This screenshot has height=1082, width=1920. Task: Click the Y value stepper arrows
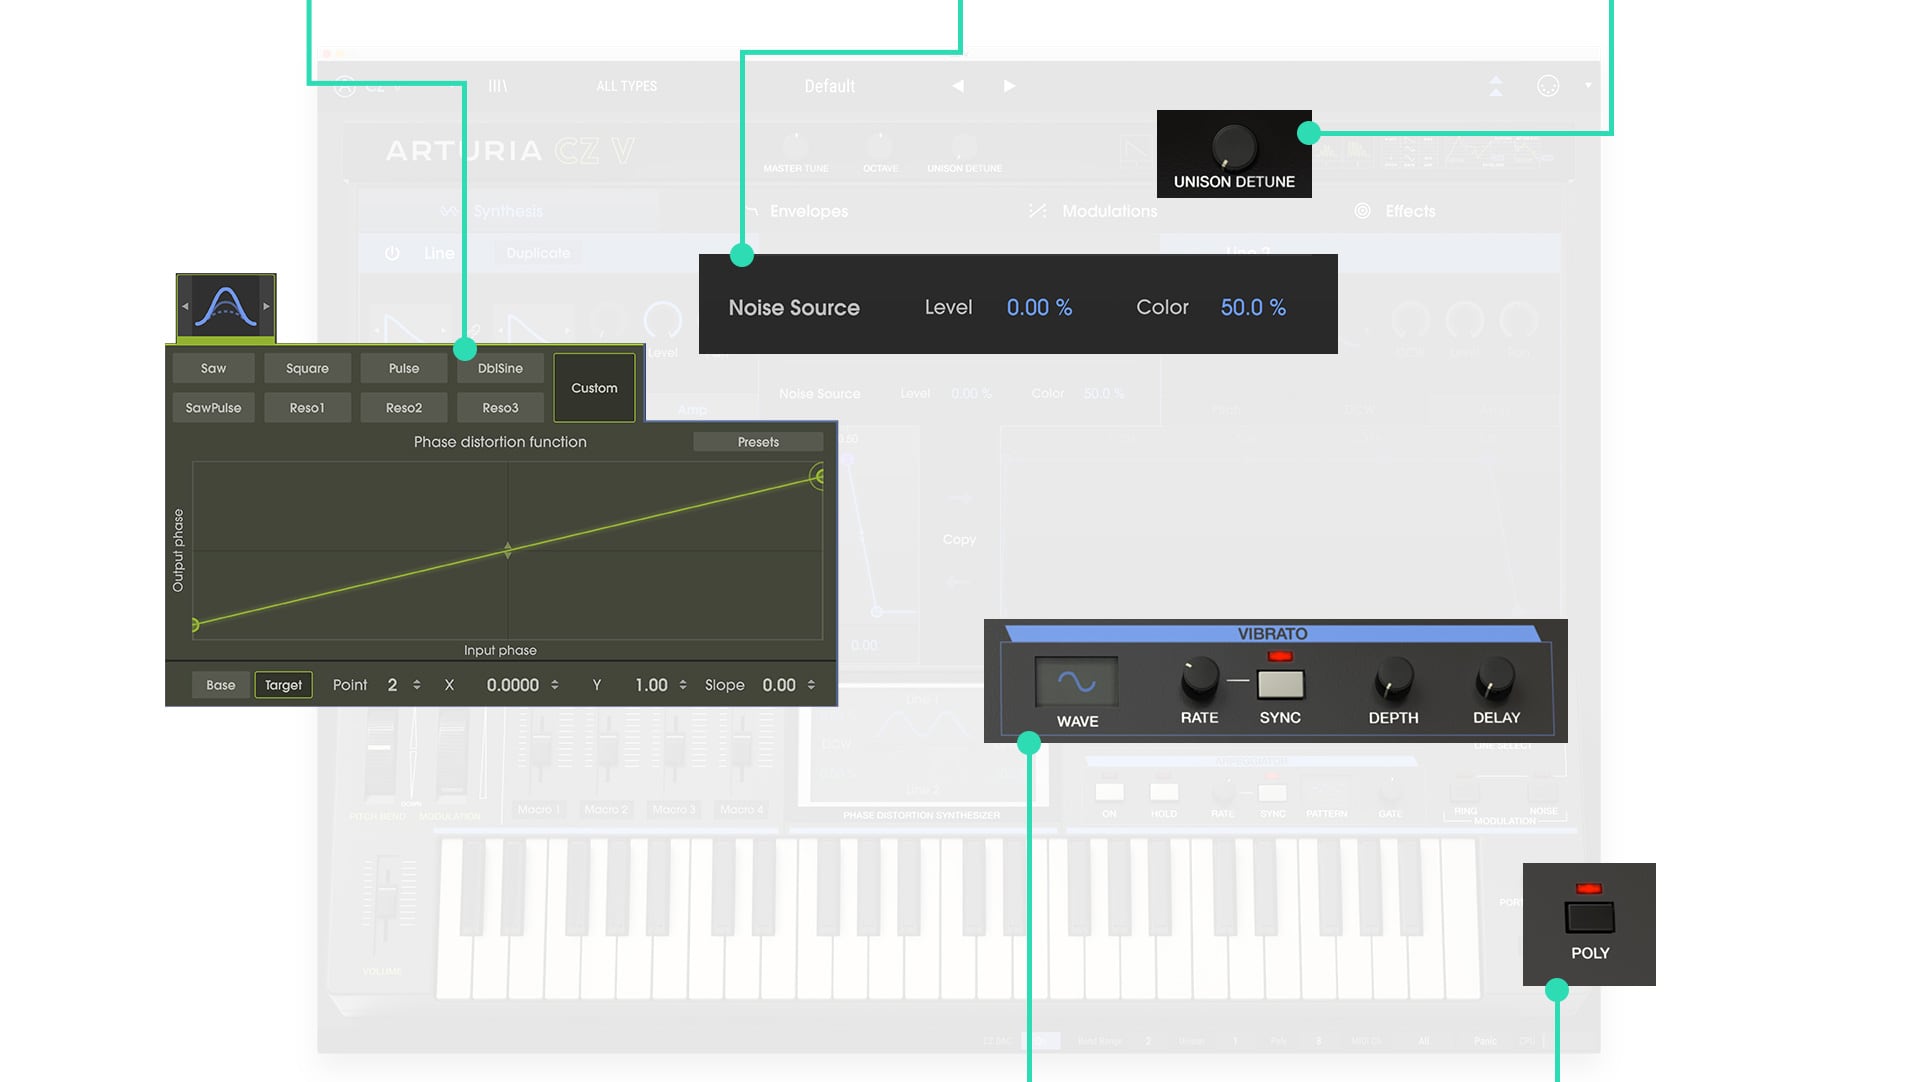point(682,685)
